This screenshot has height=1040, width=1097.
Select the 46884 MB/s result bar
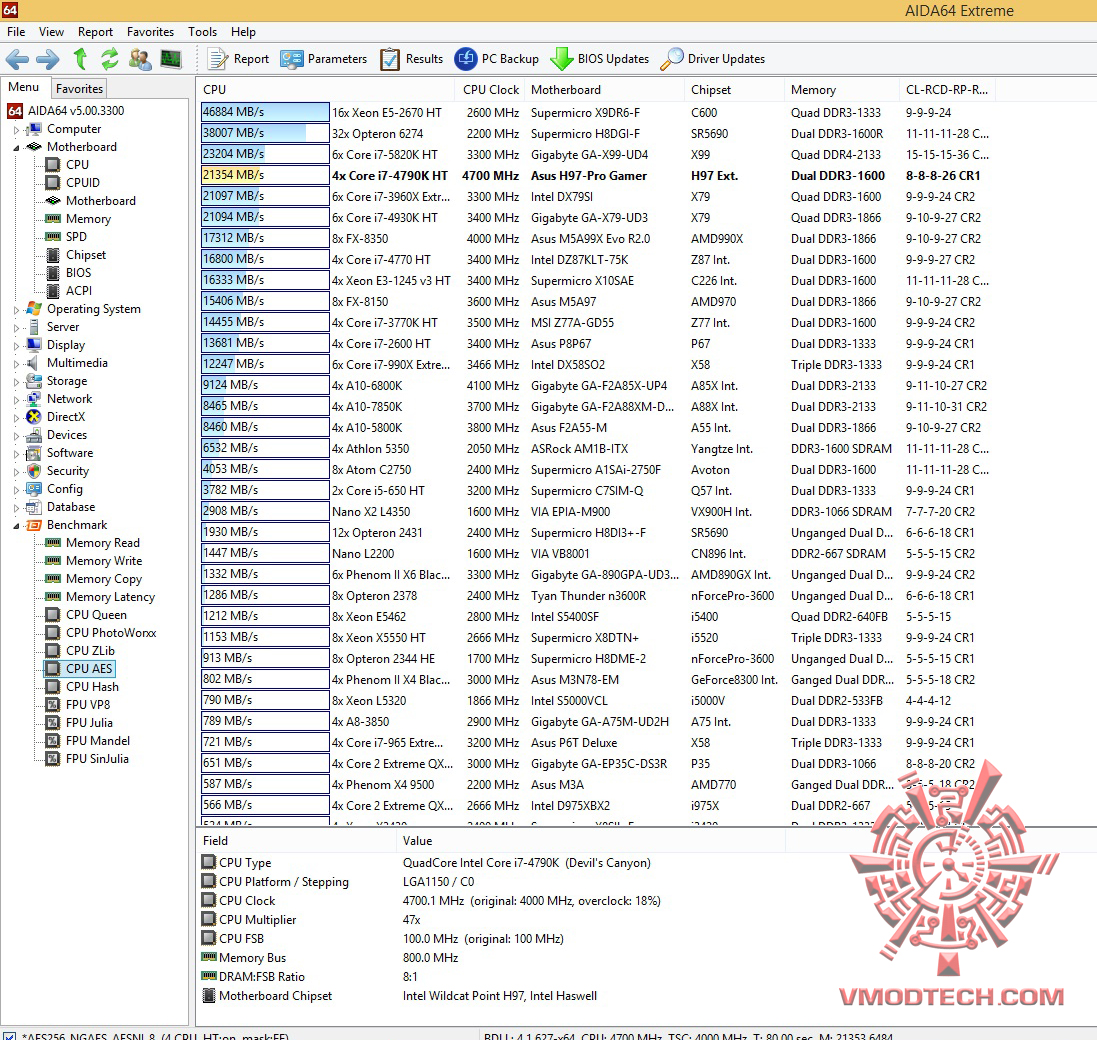click(x=265, y=112)
